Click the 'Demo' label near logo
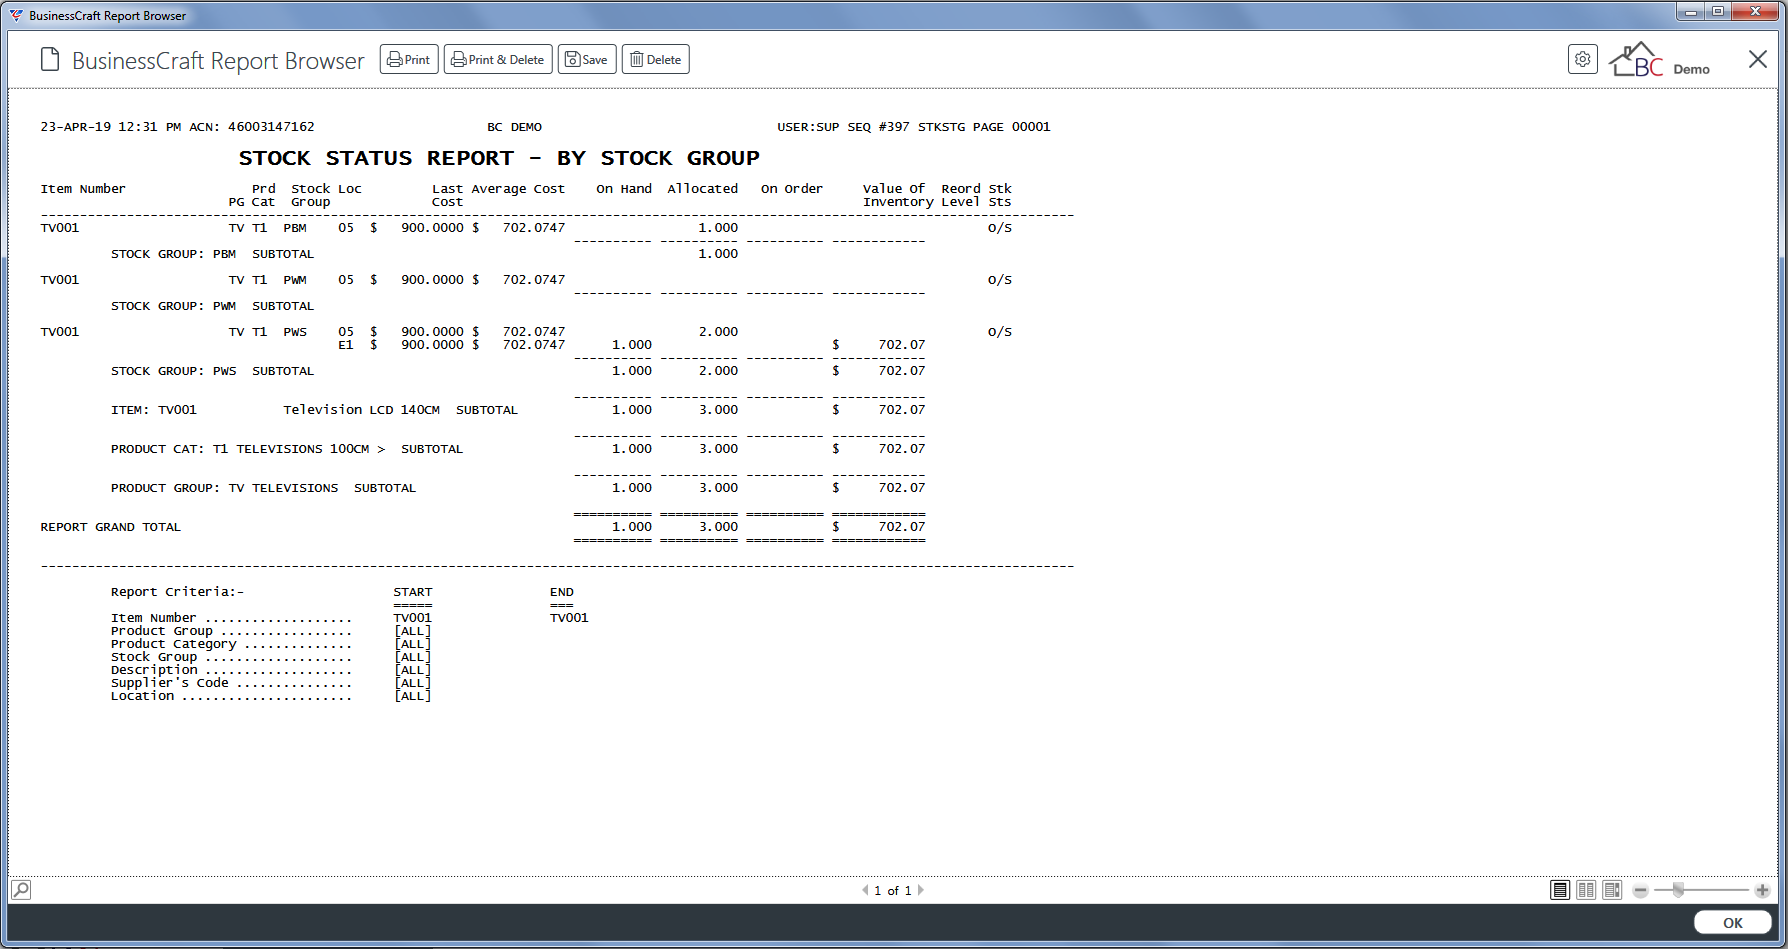 coord(1691,69)
